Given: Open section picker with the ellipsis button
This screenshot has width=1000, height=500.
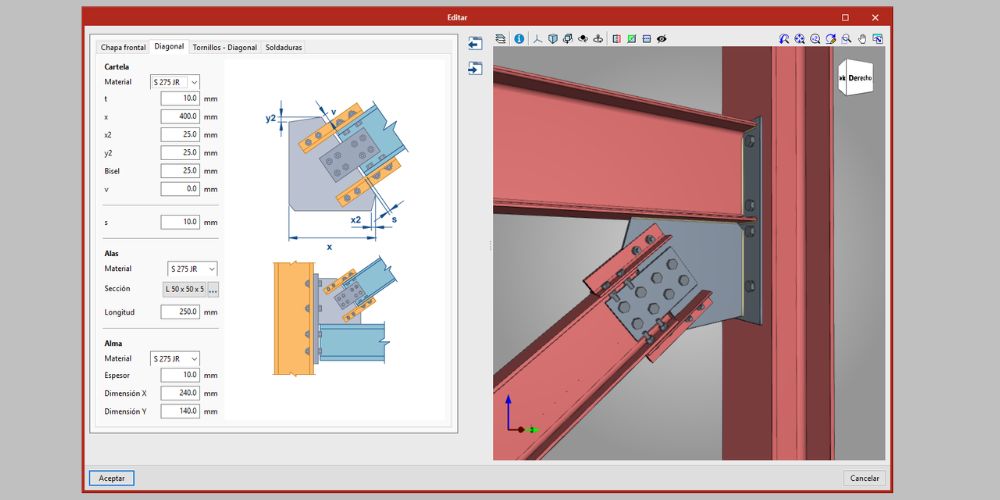Looking at the screenshot, I should coord(213,290).
